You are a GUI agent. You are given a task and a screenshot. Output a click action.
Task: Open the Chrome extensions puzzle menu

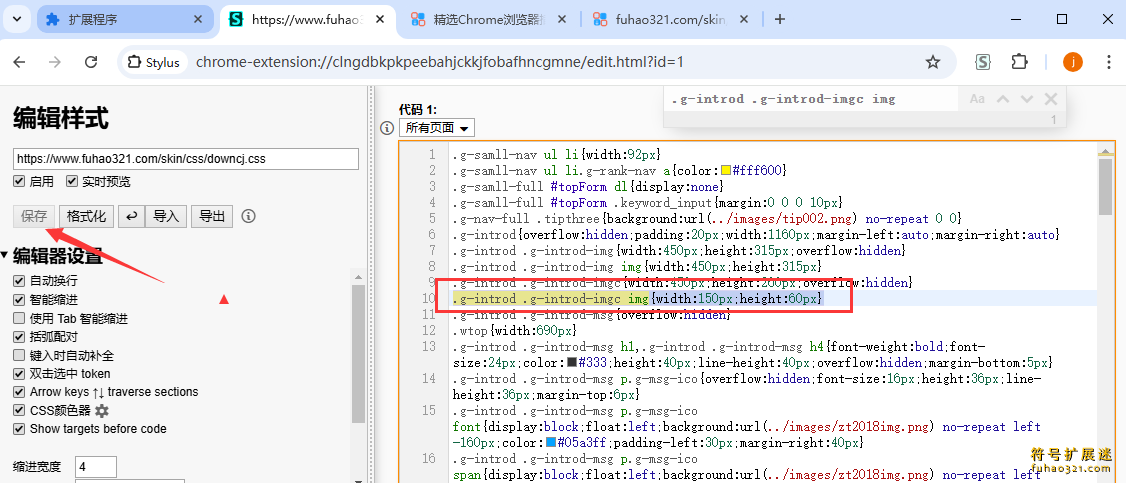pyautogui.click(x=1019, y=62)
